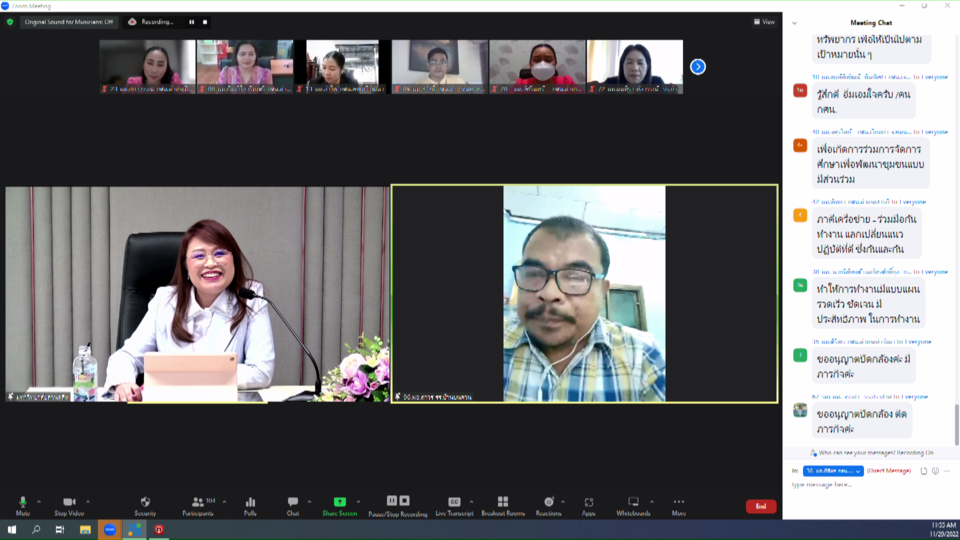
Task: Click Meeting Chat vertical scrollbar
Action: click(956, 426)
